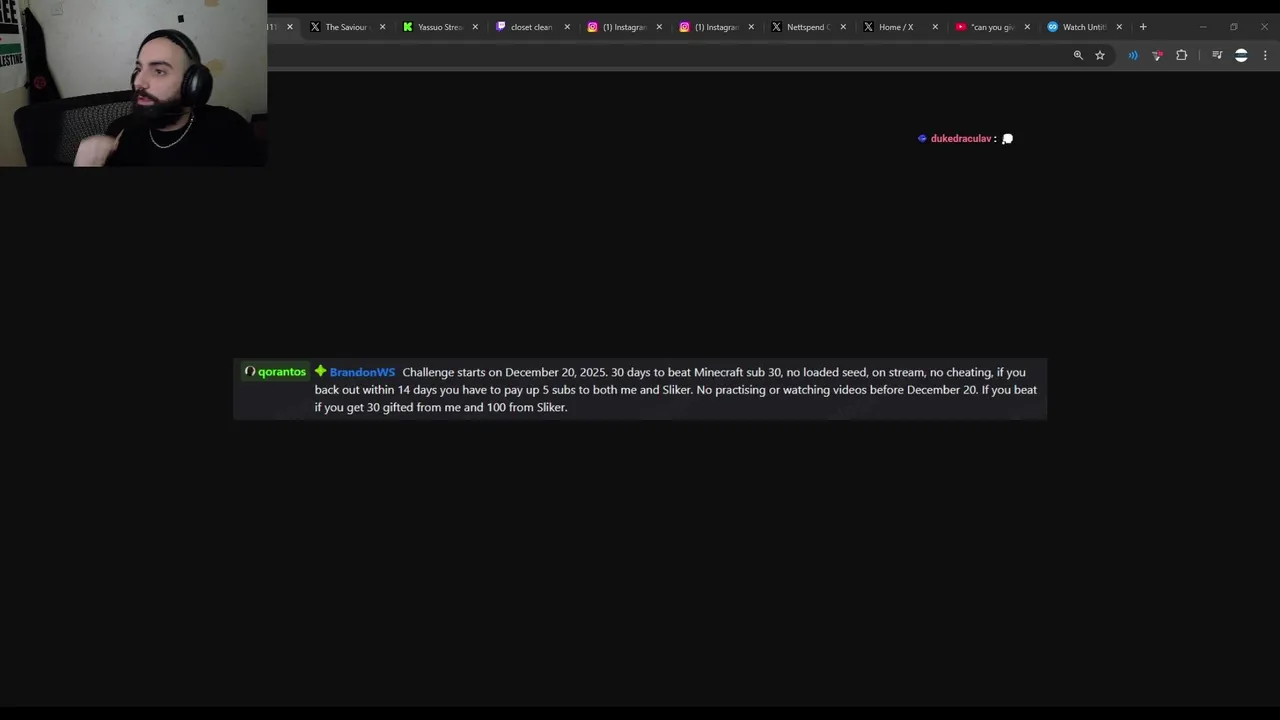Click the 'Challenge starts on December 20, 2025' text
This screenshot has height=720, width=1280.
pyautogui.click(x=504, y=372)
